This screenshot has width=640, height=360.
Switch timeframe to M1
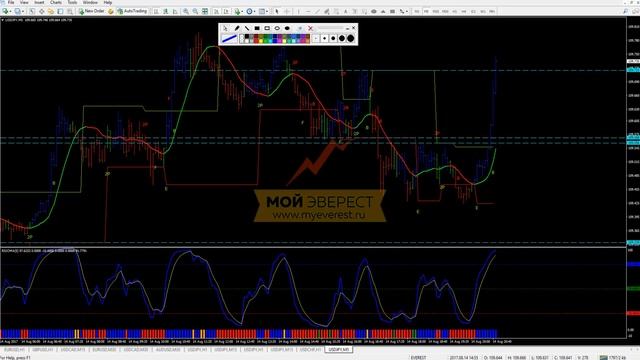coord(417,11)
